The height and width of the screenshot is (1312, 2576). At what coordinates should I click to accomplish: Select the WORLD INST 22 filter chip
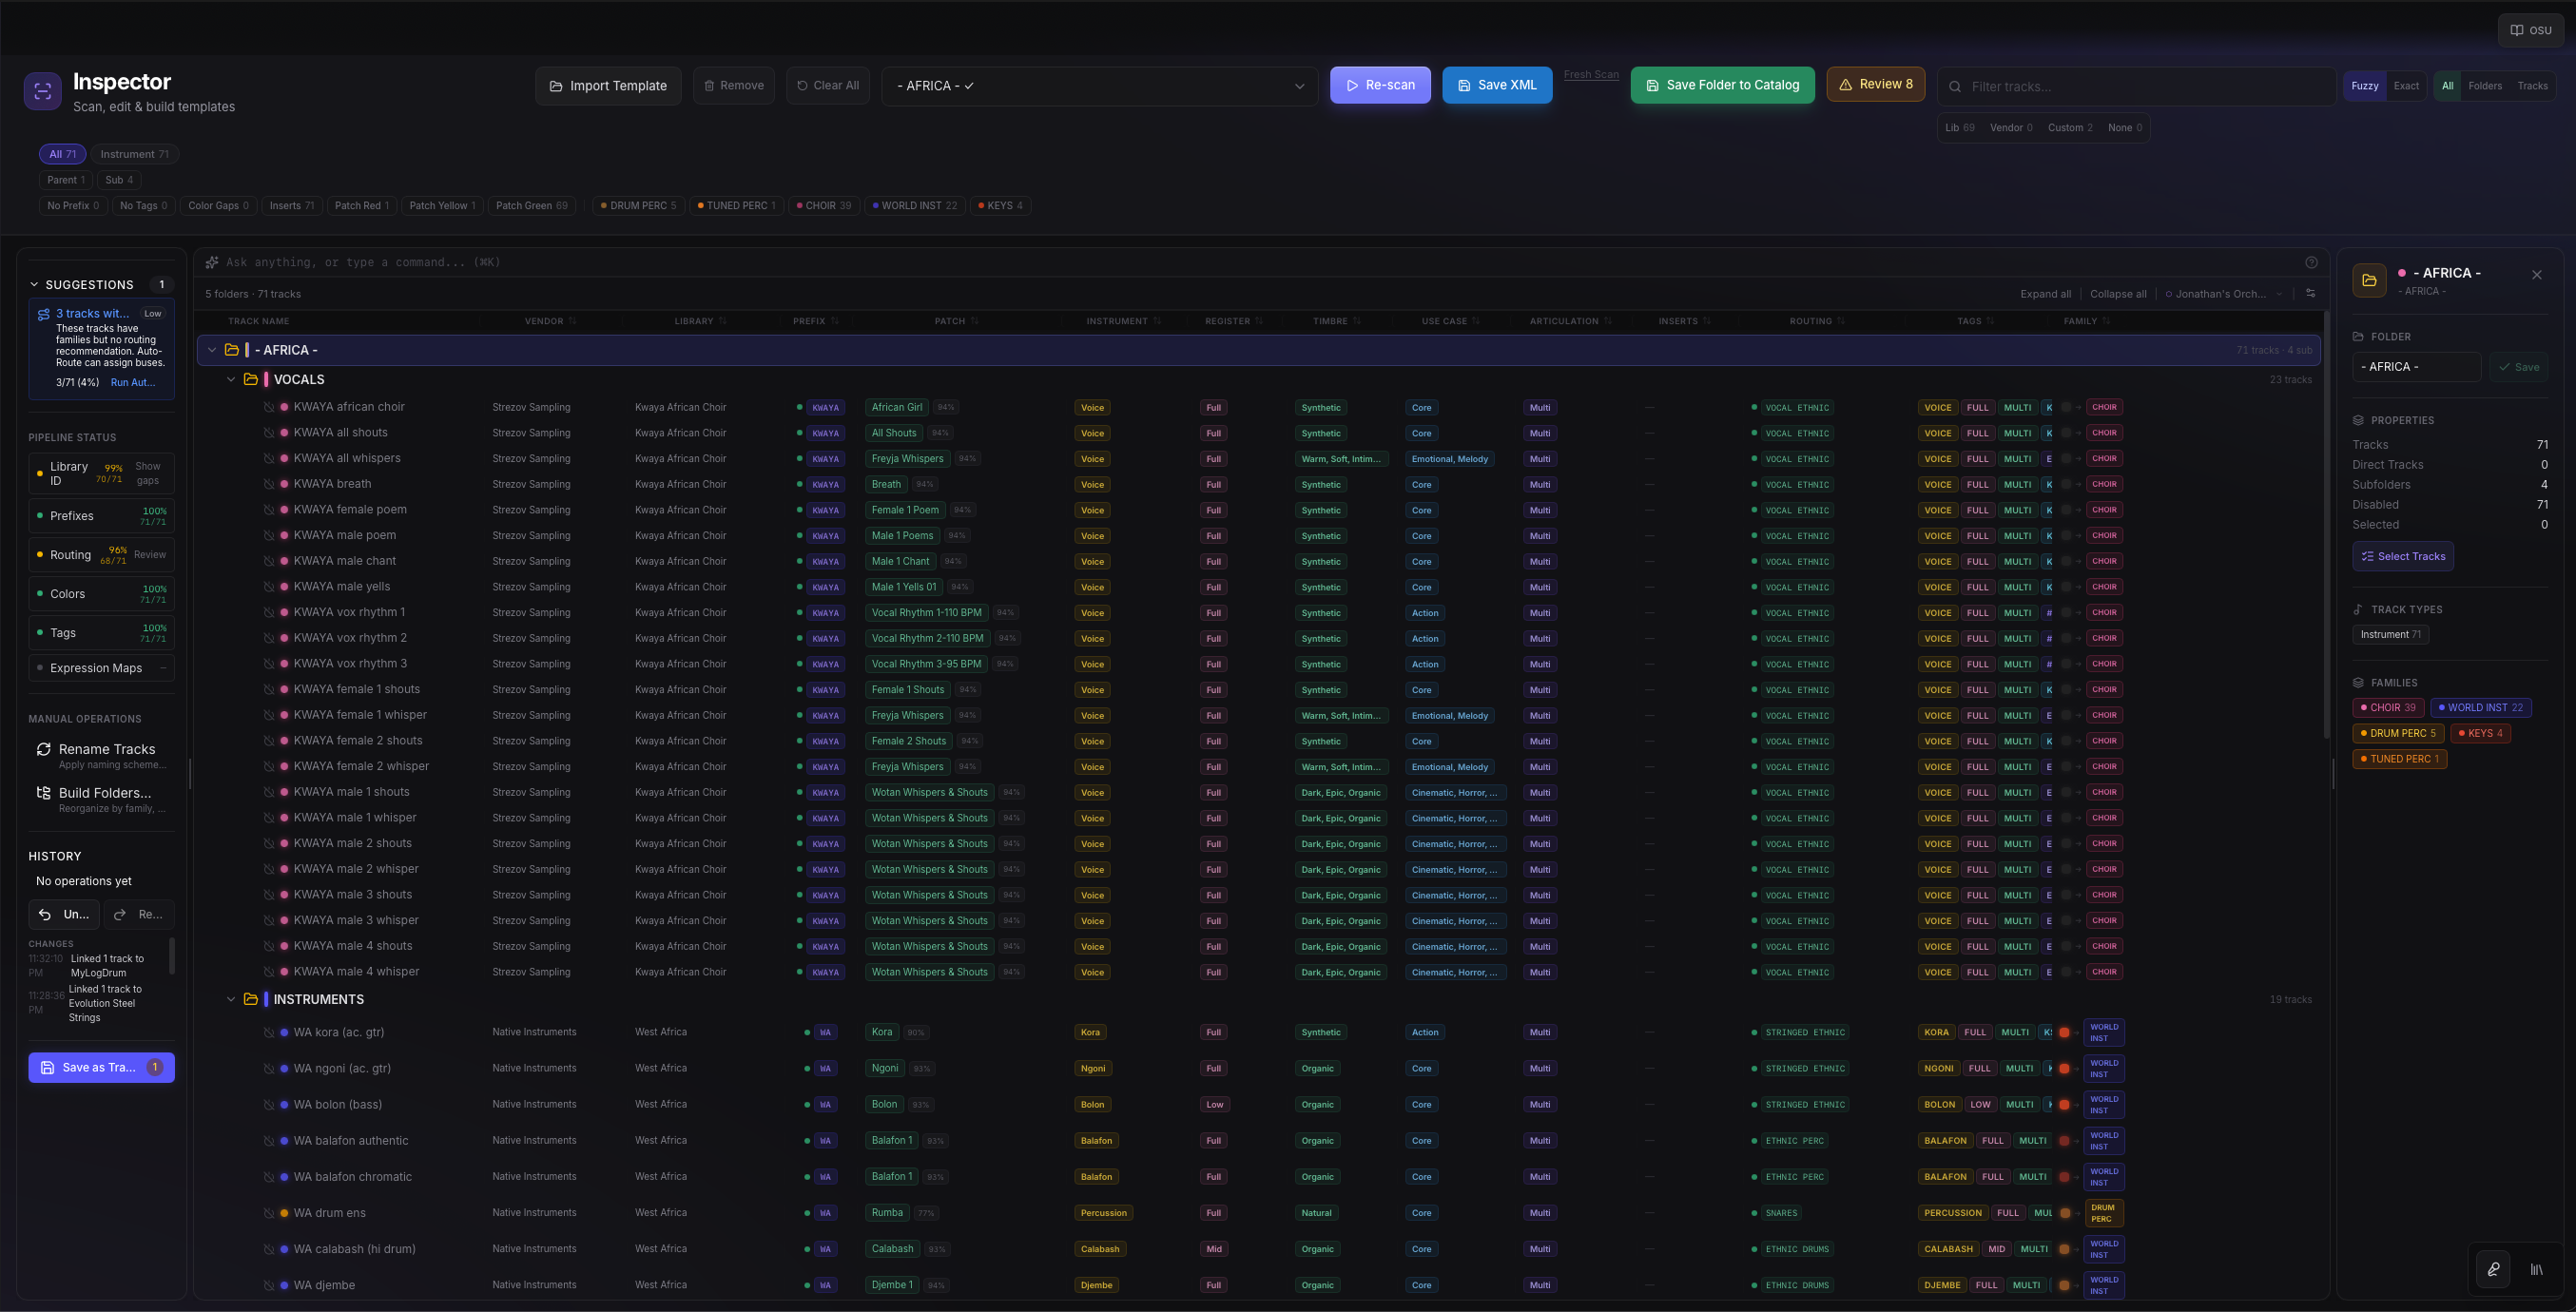pyautogui.click(x=914, y=206)
